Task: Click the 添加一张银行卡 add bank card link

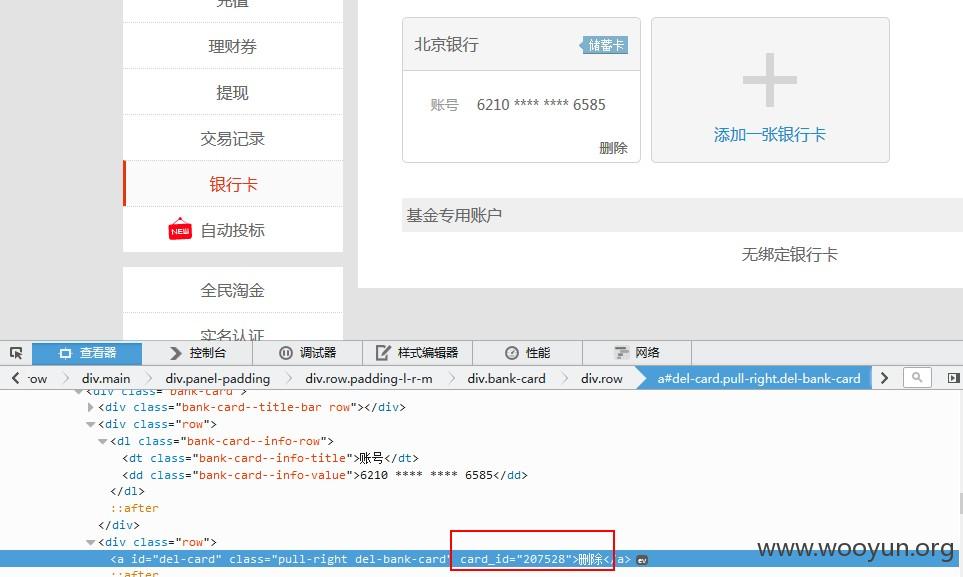Action: [x=770, y=135]
